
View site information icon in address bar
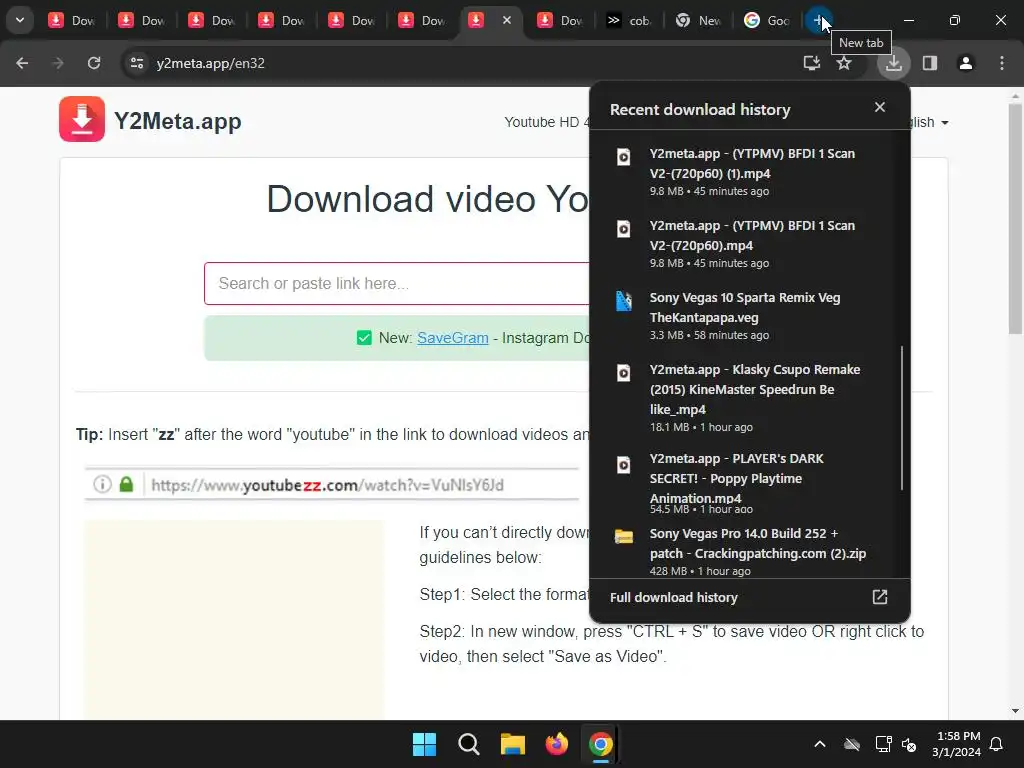click(137, 63)
